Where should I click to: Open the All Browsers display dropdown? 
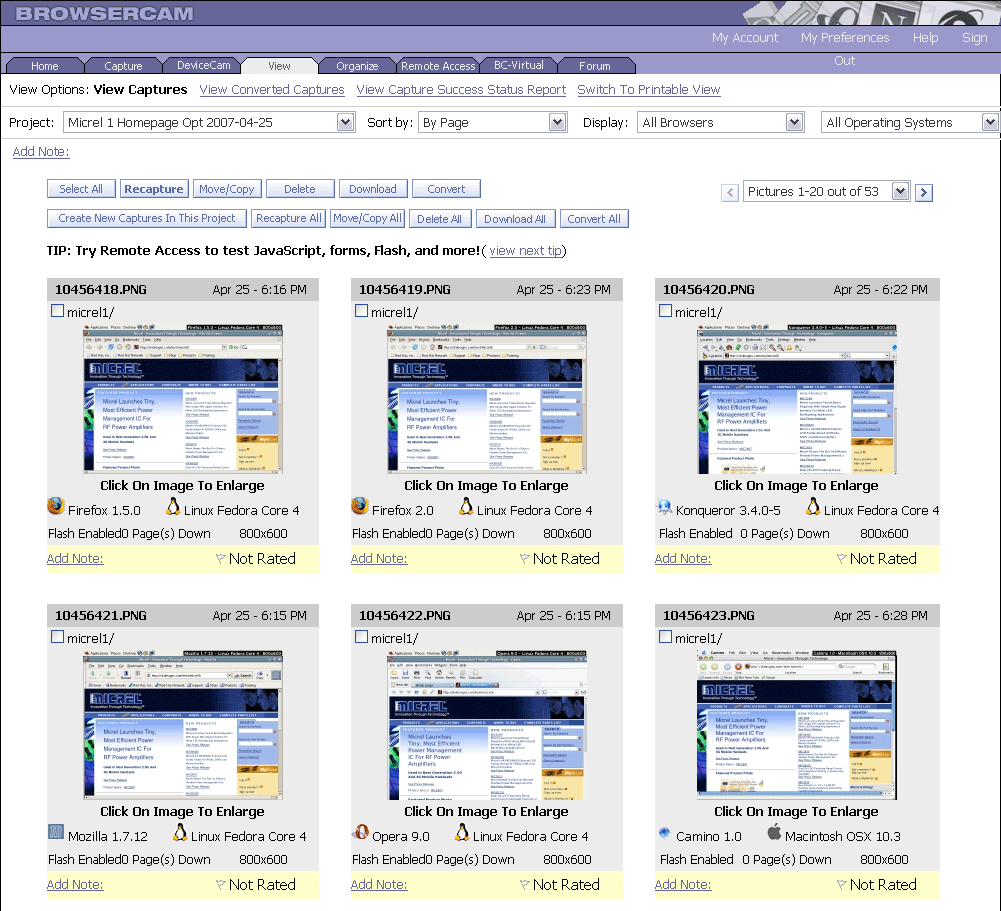coord(794,123)
